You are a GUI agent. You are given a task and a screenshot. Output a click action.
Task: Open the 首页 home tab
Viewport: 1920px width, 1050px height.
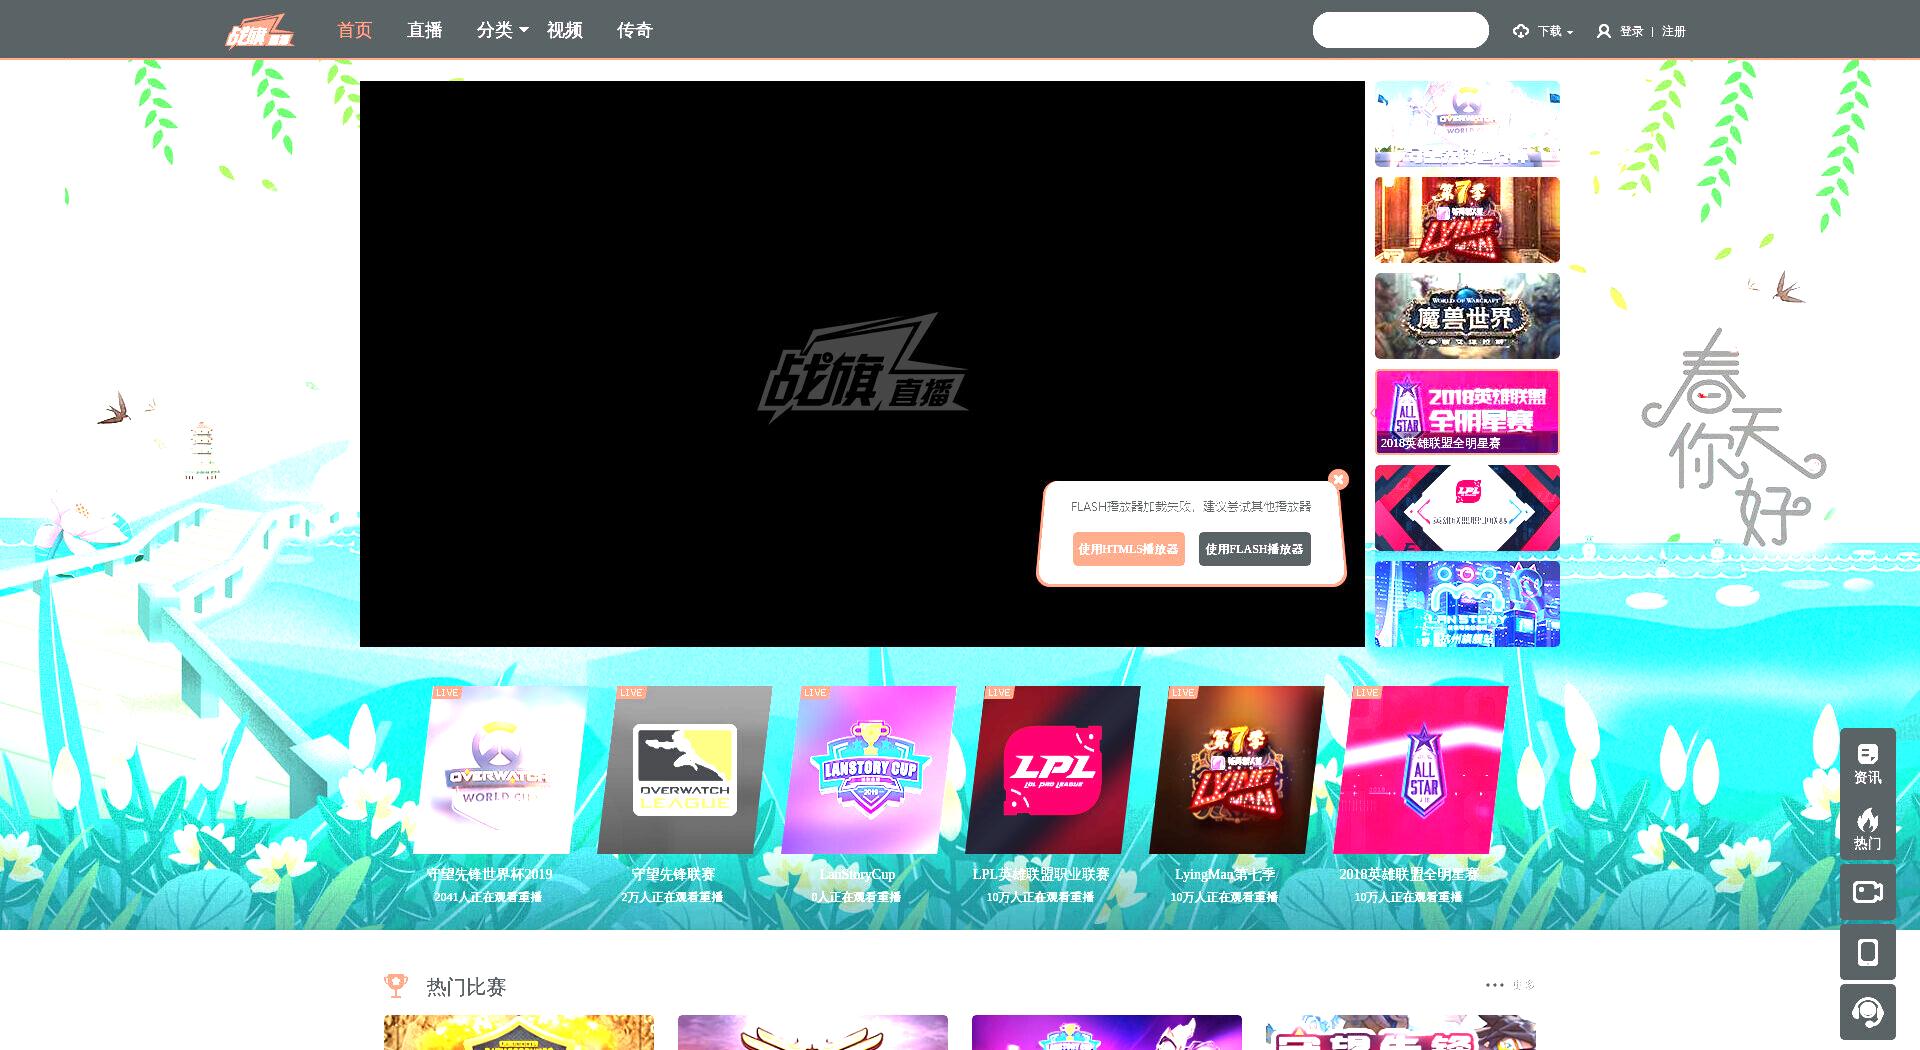(x=354, y=30)
